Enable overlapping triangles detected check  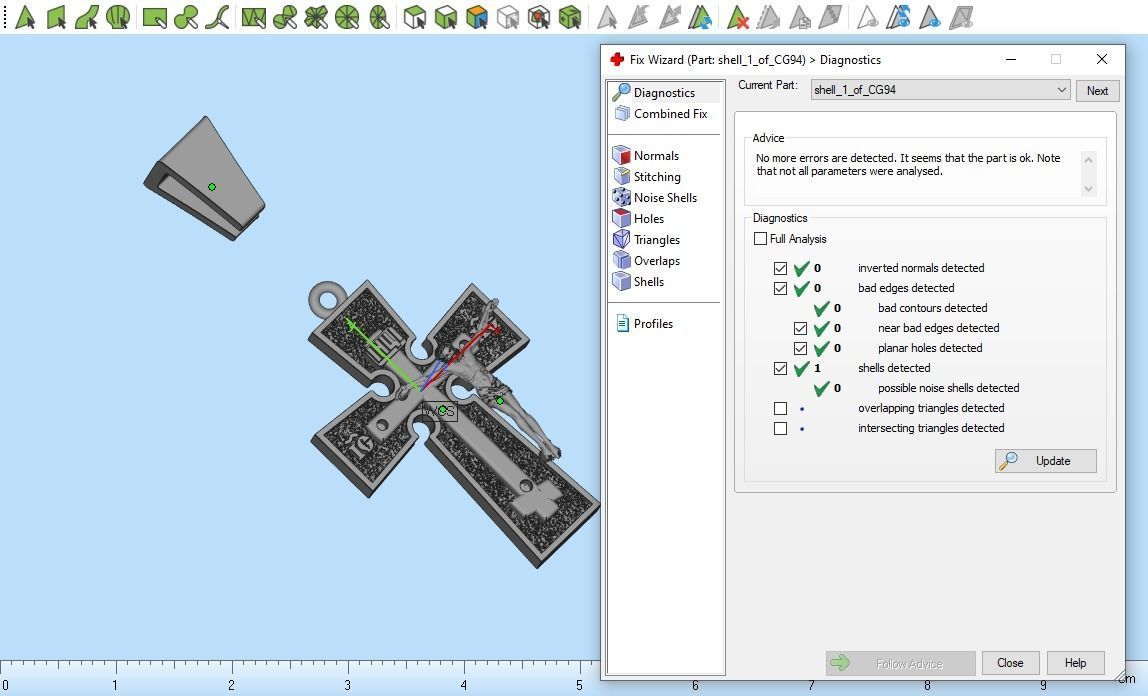pyautogui.click(x=780, y=408)
